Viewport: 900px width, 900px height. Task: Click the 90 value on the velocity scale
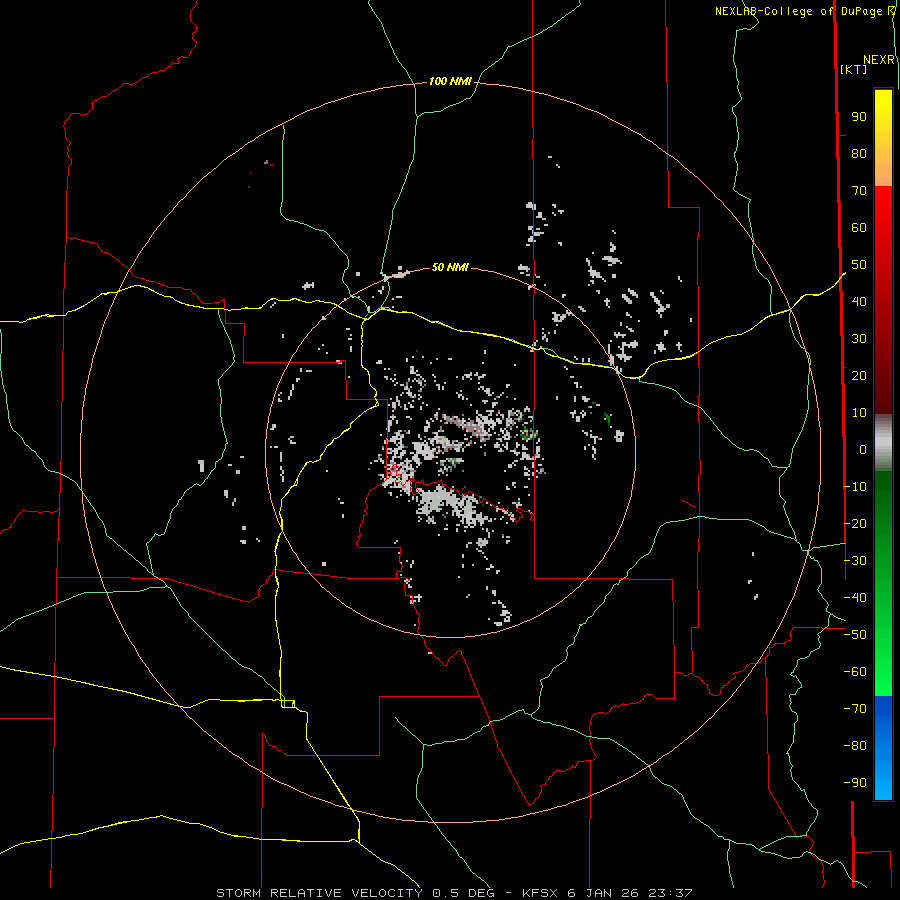point(859,117)
